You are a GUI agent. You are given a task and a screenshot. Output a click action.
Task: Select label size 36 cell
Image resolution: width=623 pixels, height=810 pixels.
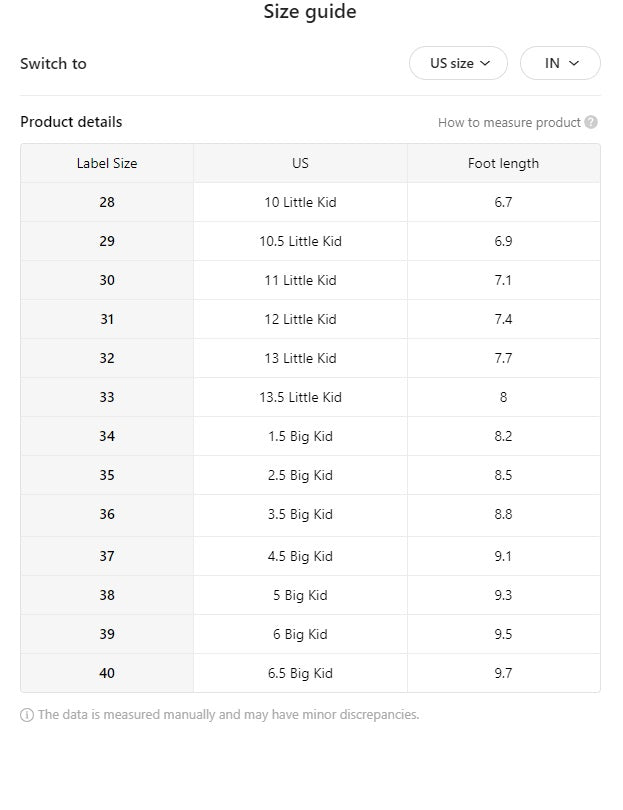[x=107, y=514]
